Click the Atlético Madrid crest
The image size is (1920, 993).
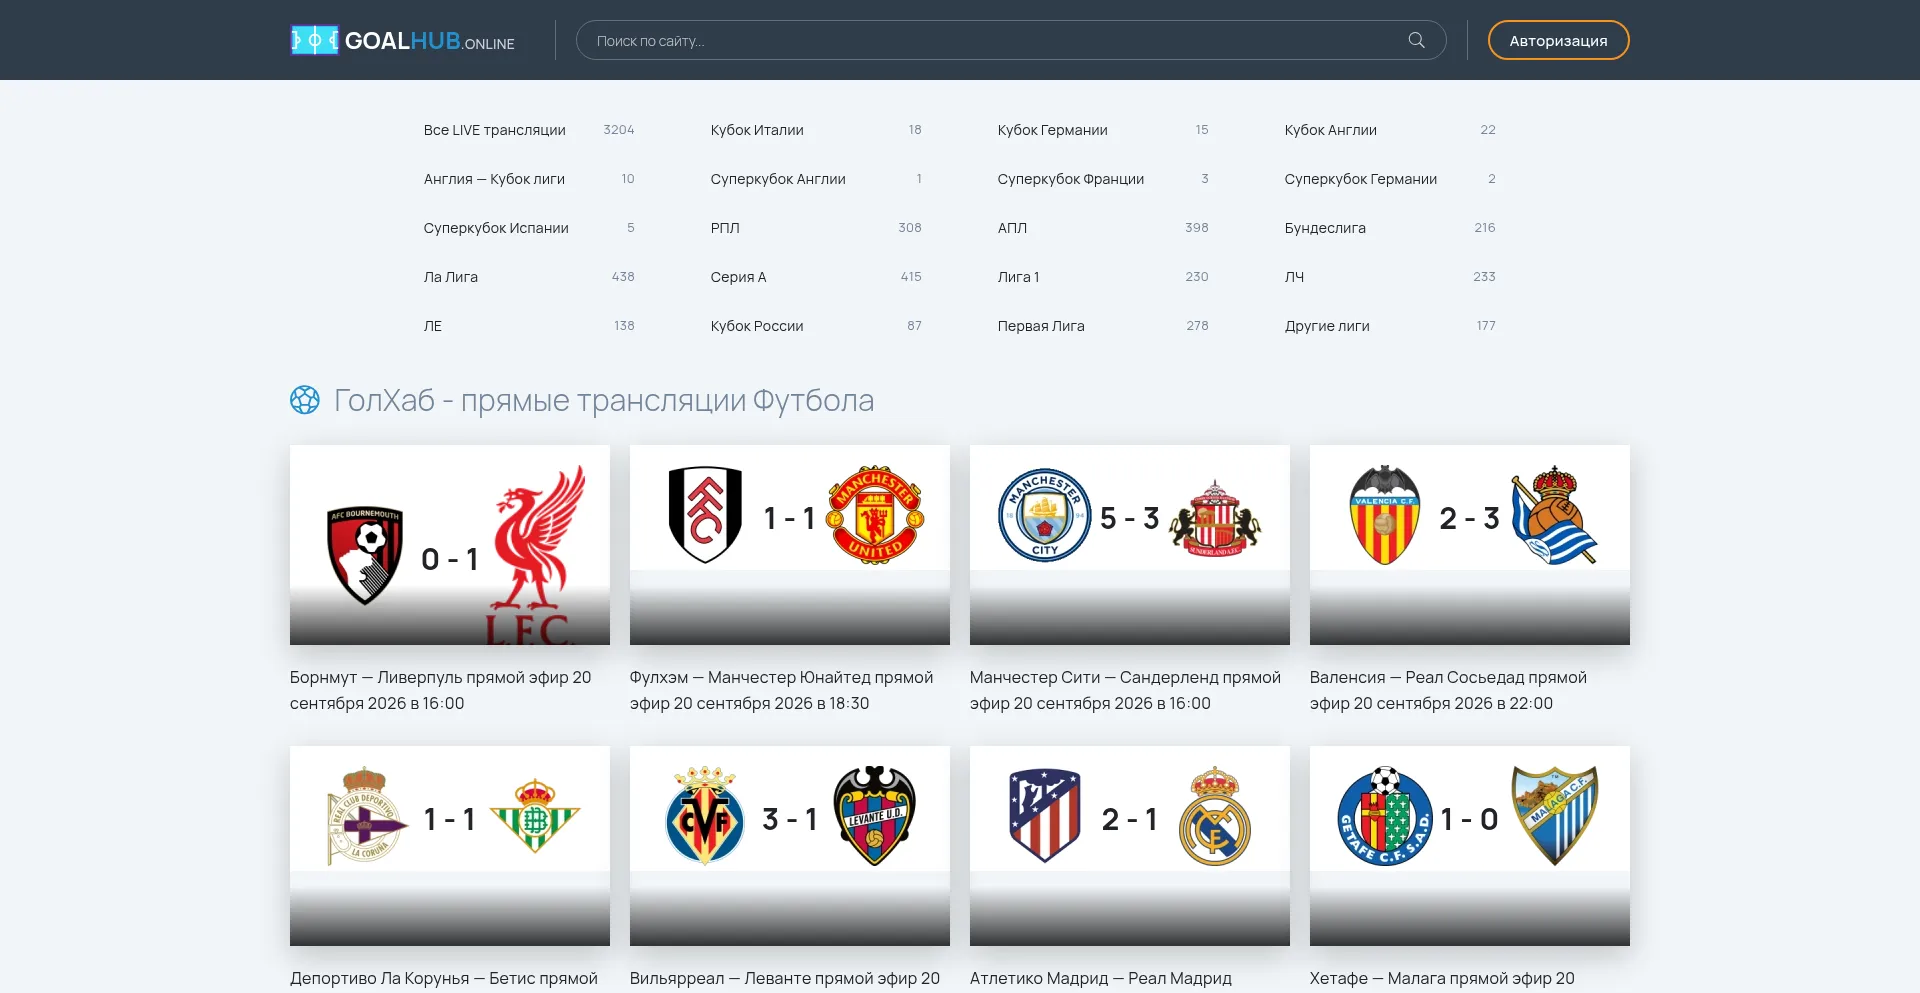pos(1045,816)
